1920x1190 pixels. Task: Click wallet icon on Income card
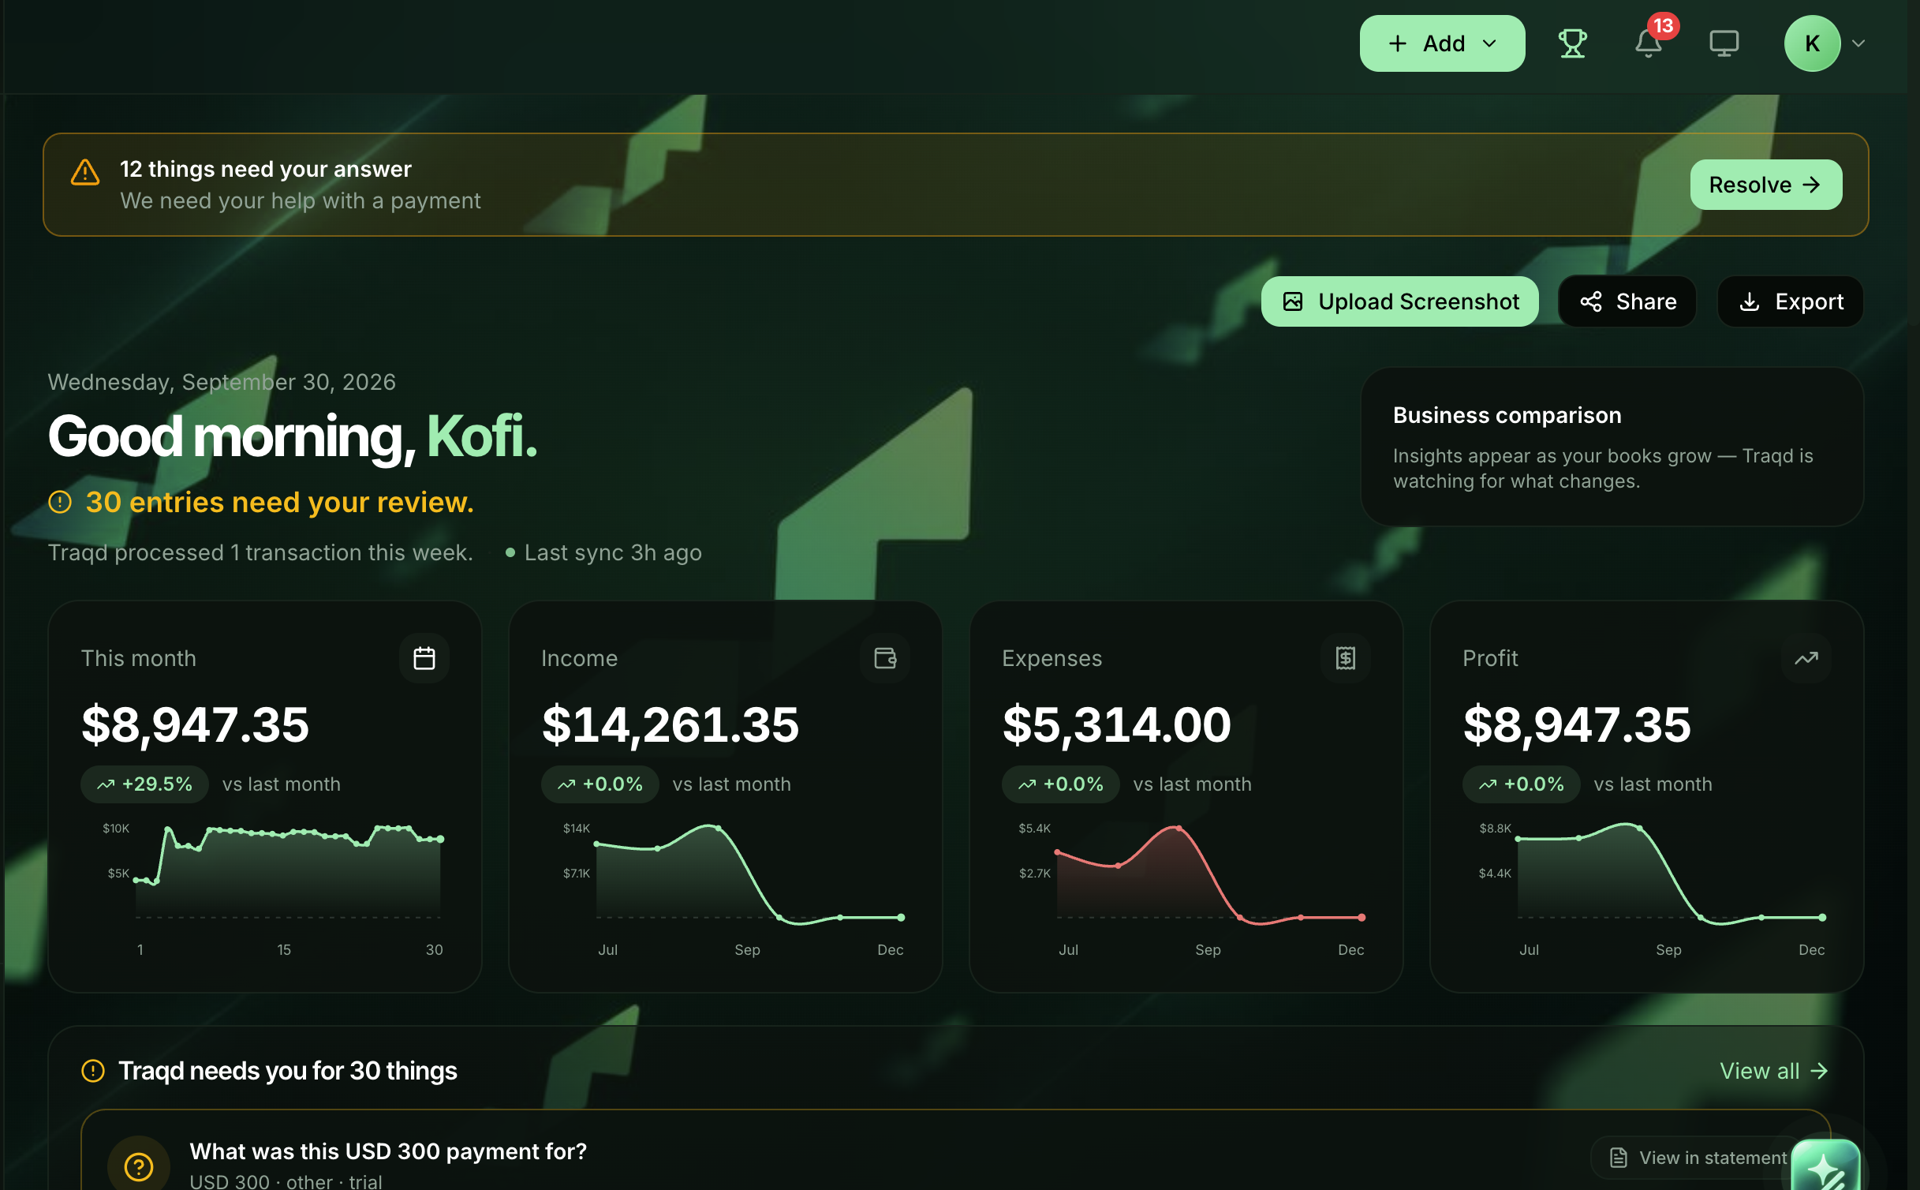tap(885, 658)
